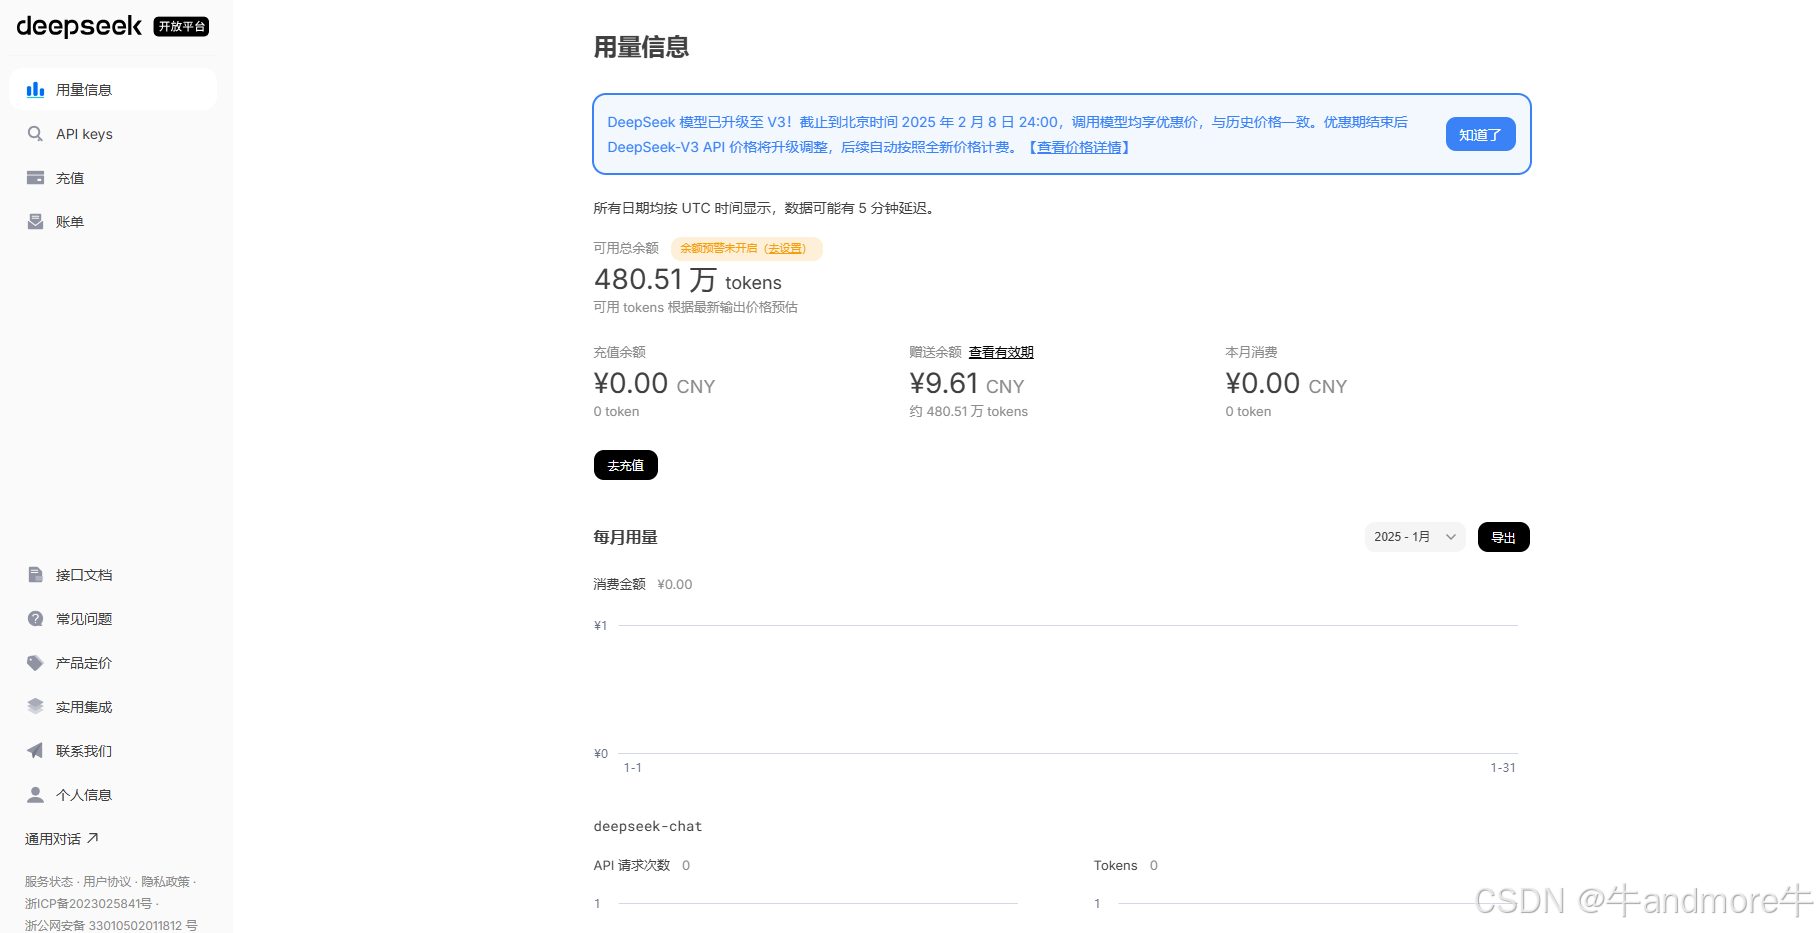Open the 产品定价 menu item
1818x933 pixels.
[113, 663]
